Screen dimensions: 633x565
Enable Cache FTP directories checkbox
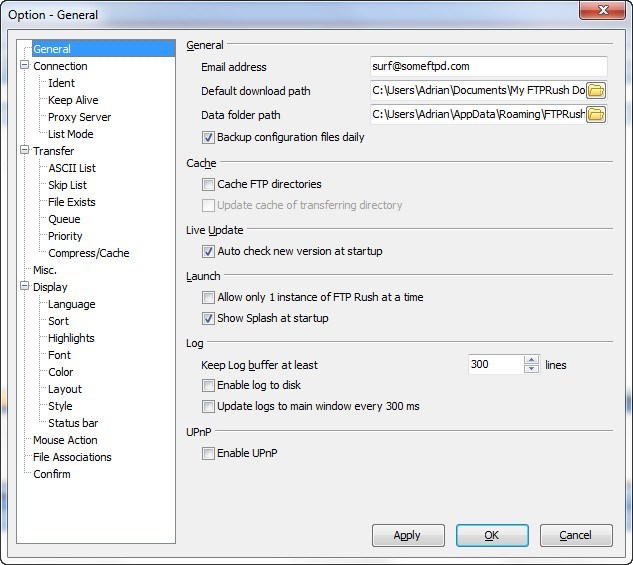click(x=209, y=185)
